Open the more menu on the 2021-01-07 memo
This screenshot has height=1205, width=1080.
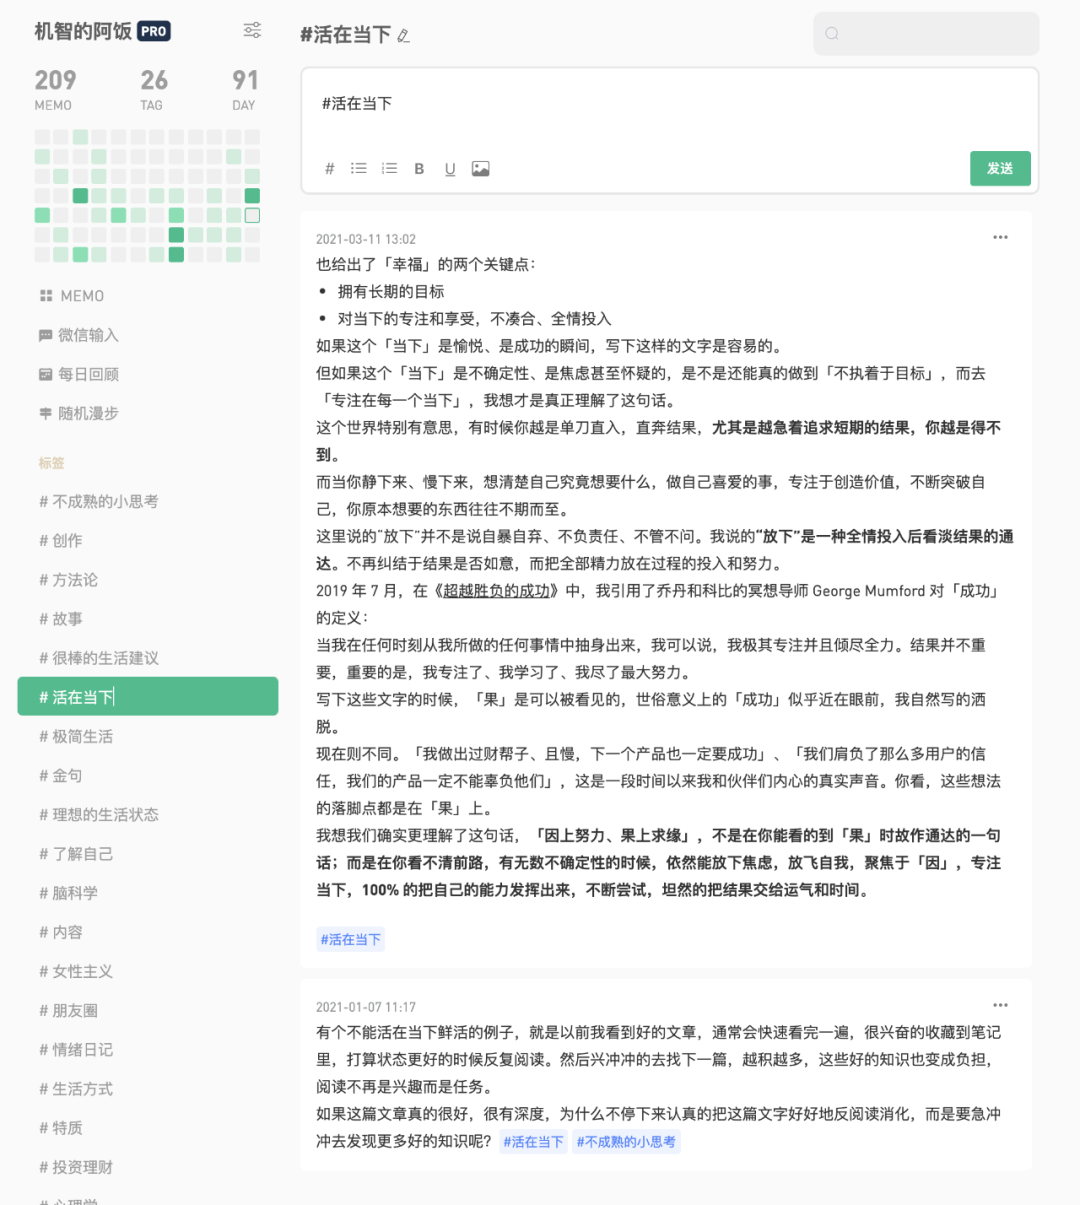1000,1006
